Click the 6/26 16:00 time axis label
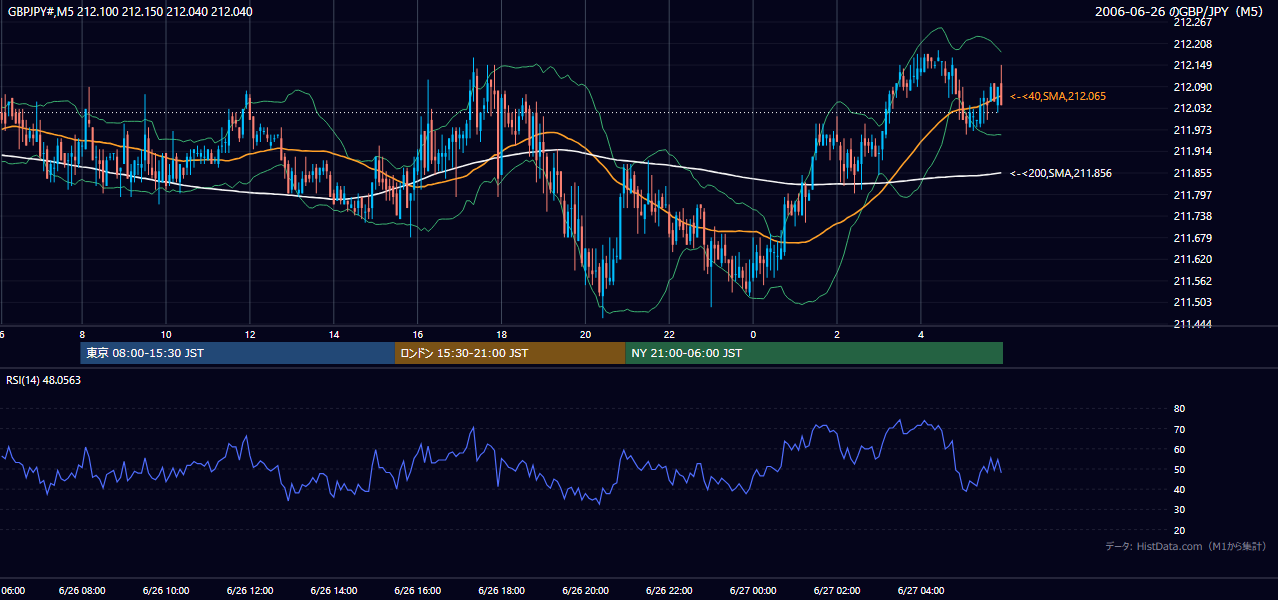The width and height of the screenshot is (1278, 600). pos(417,591)
